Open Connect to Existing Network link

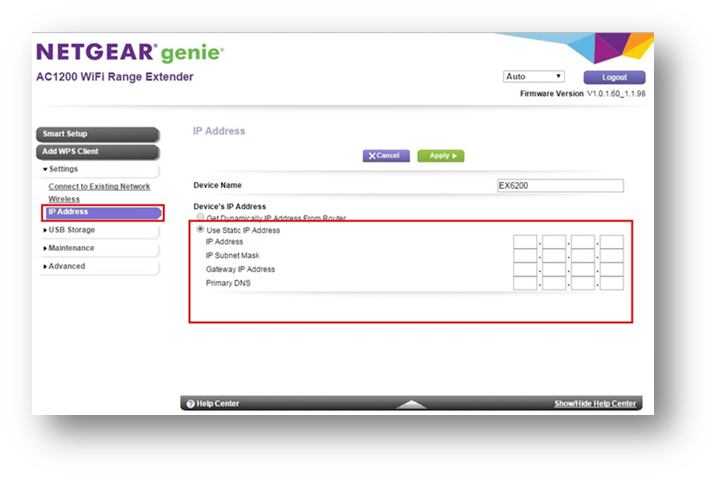[99, 187]
